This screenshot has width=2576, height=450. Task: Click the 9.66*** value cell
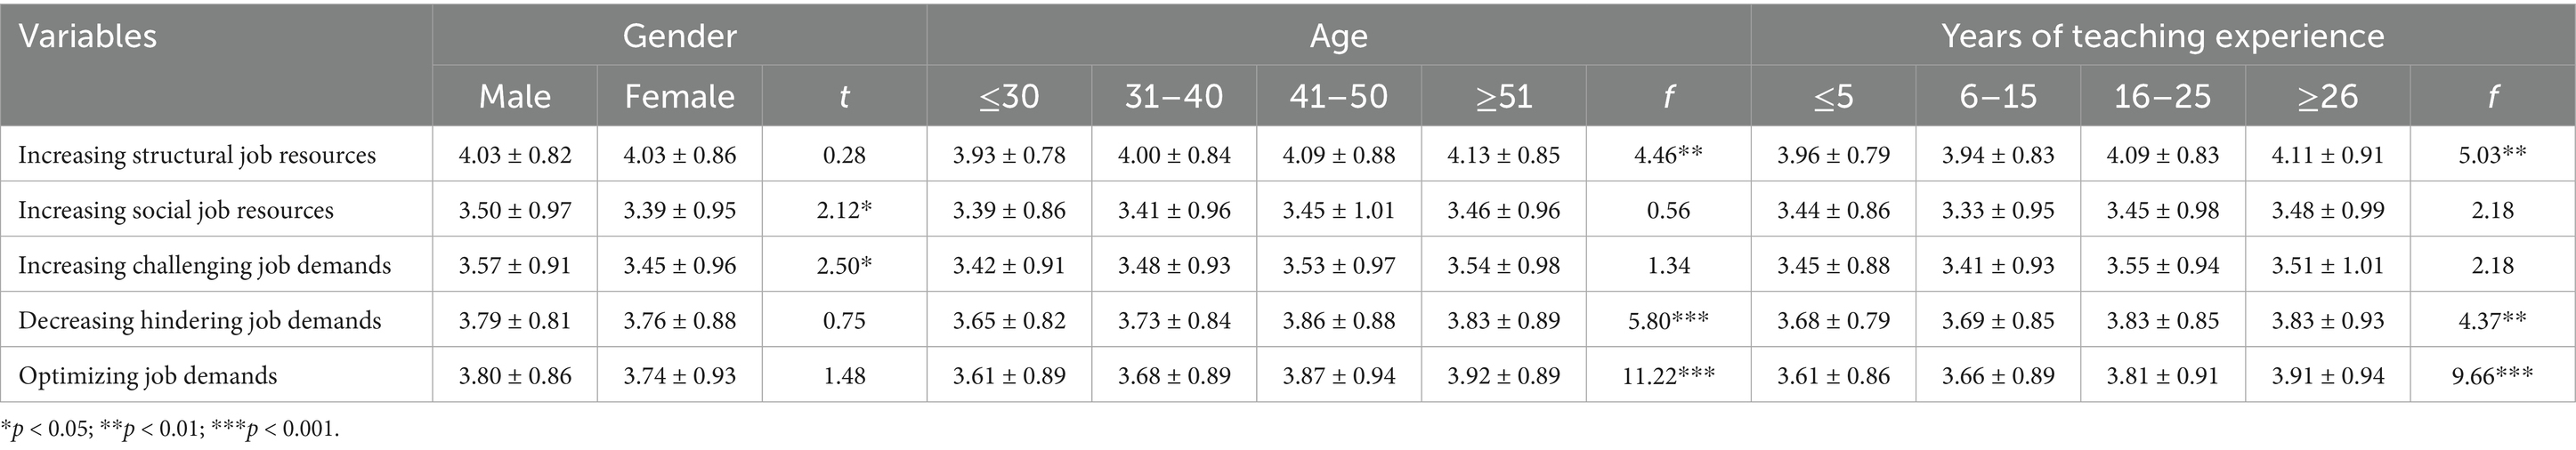tap(2491, 376)
